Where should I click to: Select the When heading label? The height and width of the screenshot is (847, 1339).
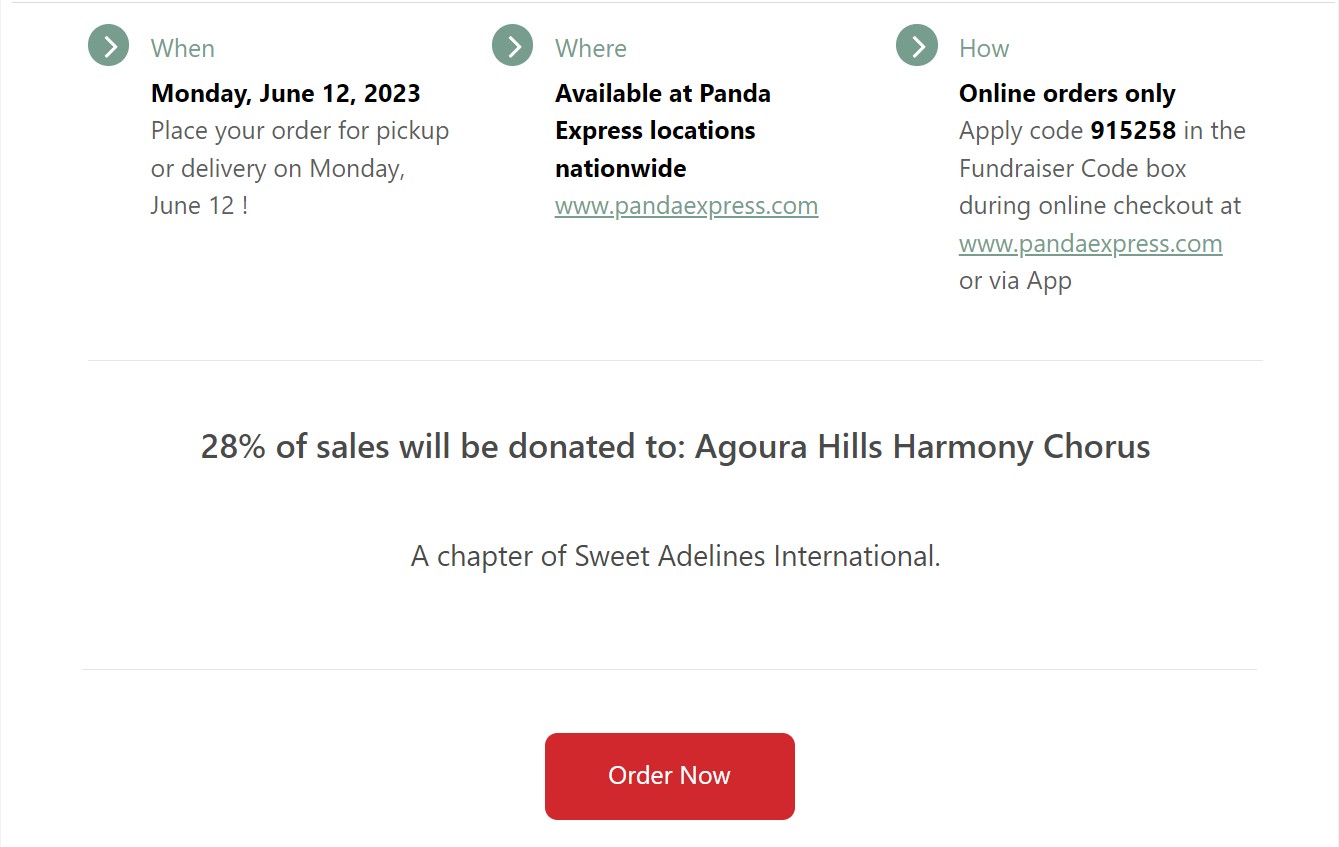183,48
